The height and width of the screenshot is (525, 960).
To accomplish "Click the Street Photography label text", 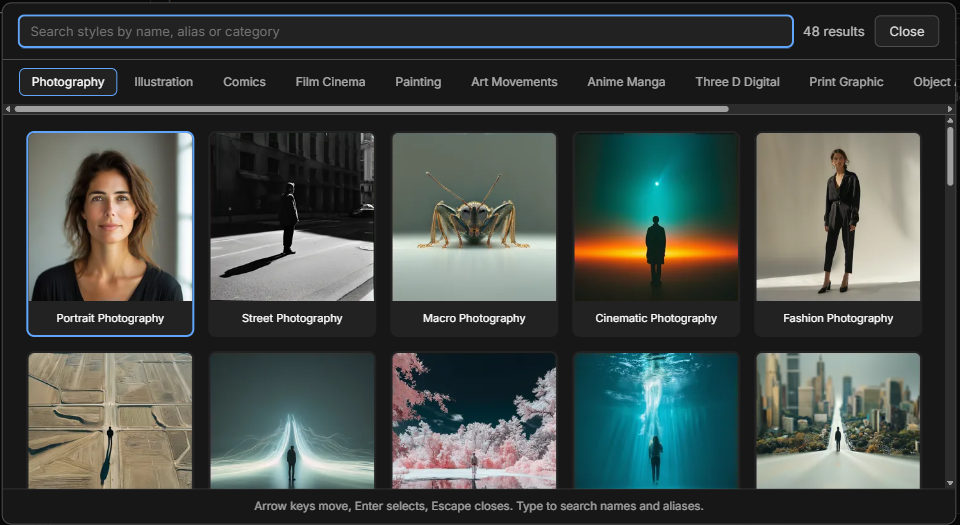I will tap(292, 318).
